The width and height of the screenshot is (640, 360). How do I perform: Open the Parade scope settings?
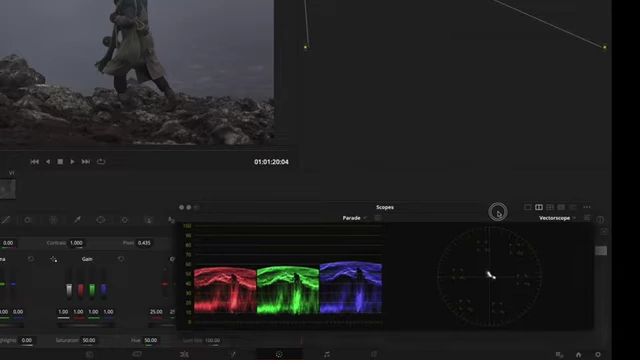378,218
